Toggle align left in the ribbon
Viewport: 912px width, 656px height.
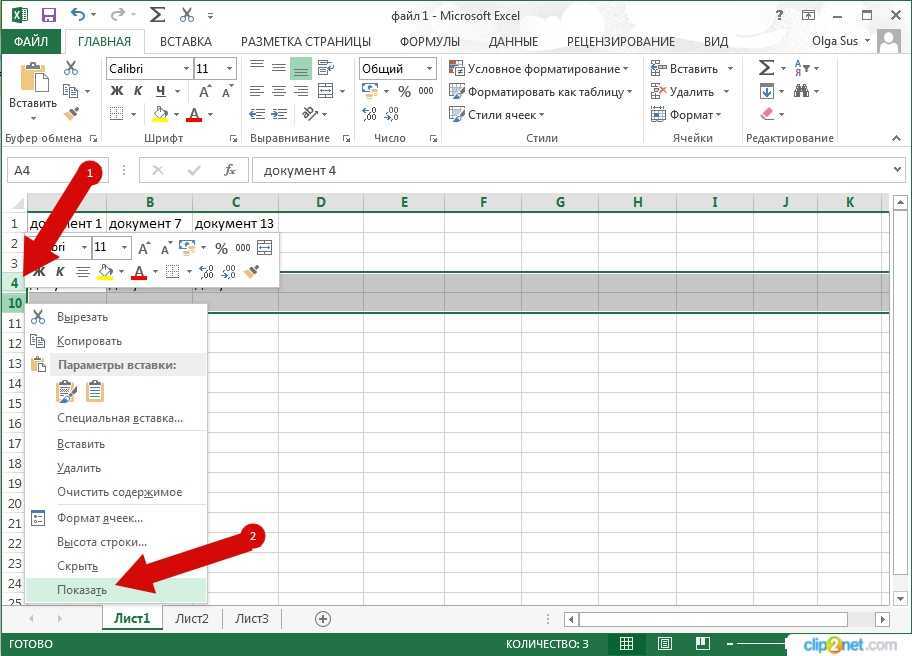click(x=257, y=91)
